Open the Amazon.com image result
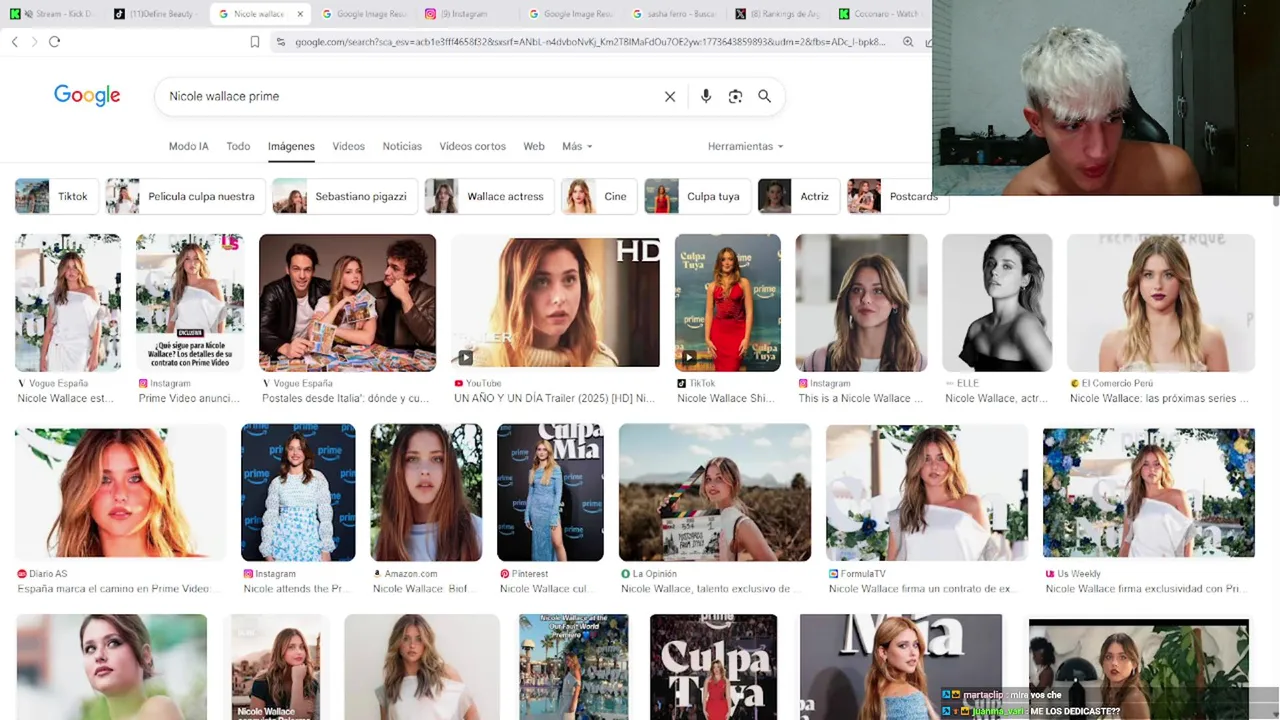1280x720 pixels. [426, 492]
